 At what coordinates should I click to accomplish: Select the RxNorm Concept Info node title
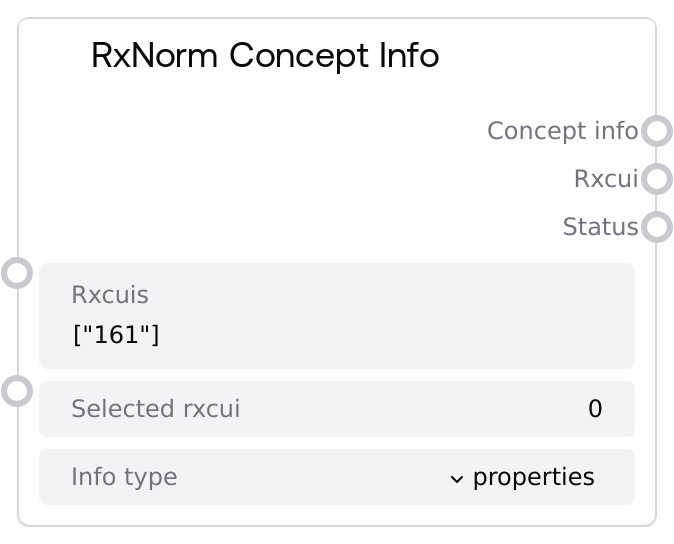coord(265,55)
